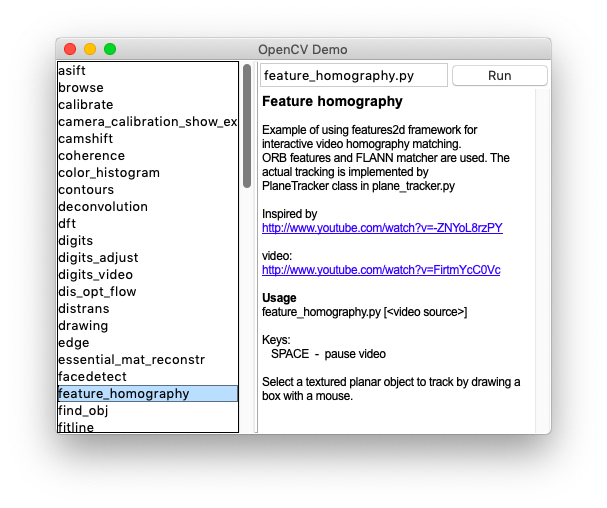The image size is (607, 508).
Task: Maximize the window with the green button
Action: click(110, 49)
